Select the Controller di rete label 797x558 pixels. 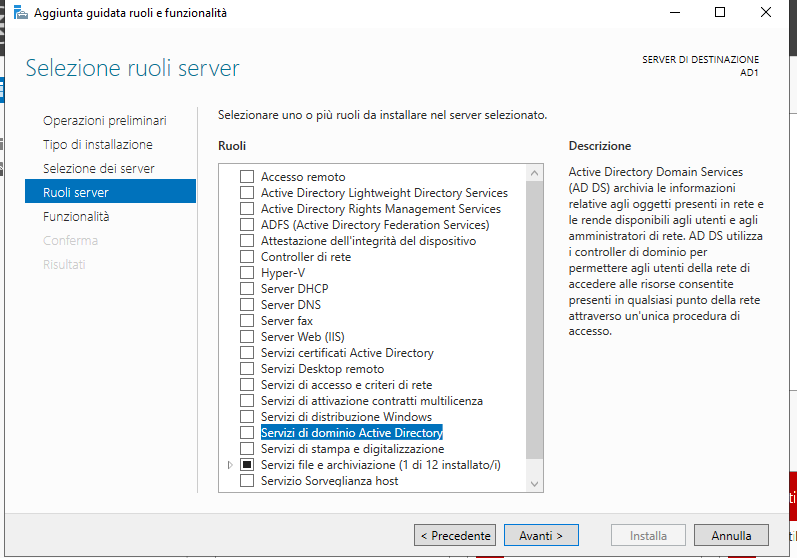point(306,257)
